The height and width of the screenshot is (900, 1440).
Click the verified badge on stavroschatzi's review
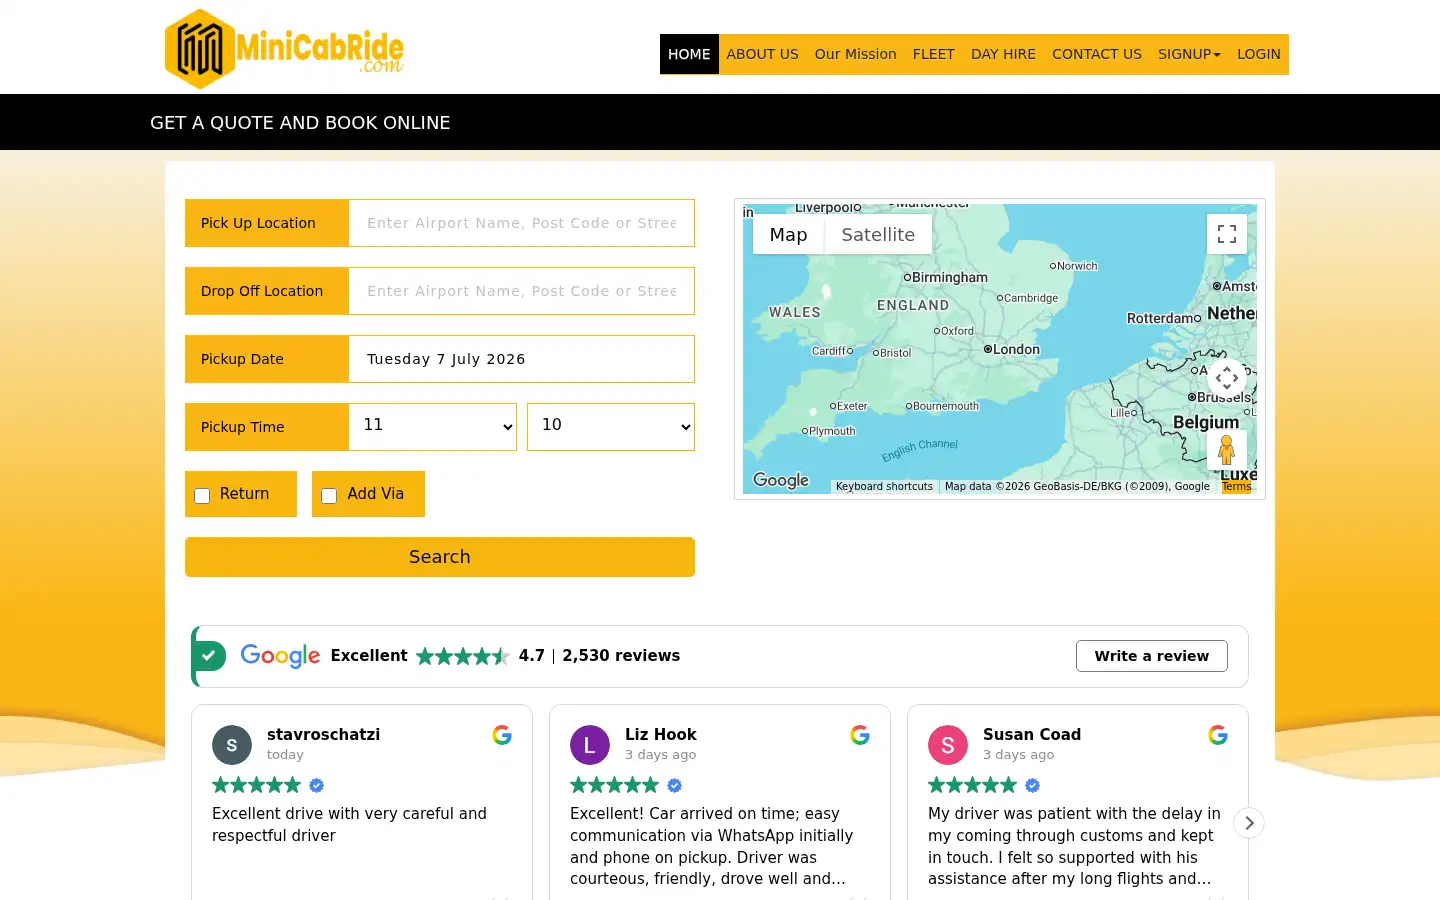317,785
